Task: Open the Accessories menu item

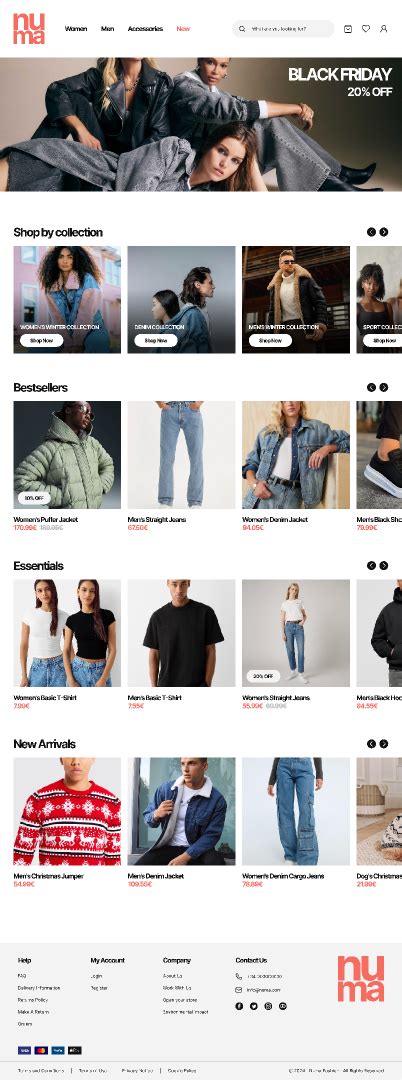Action: pos(145,29)
